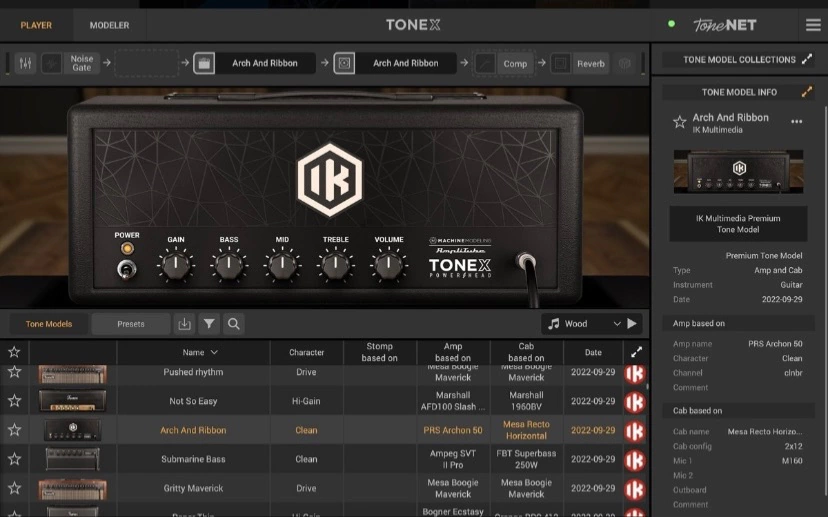Switch to the Presets tab
This screenshot has width=828, height=517.
coord(130,324)
